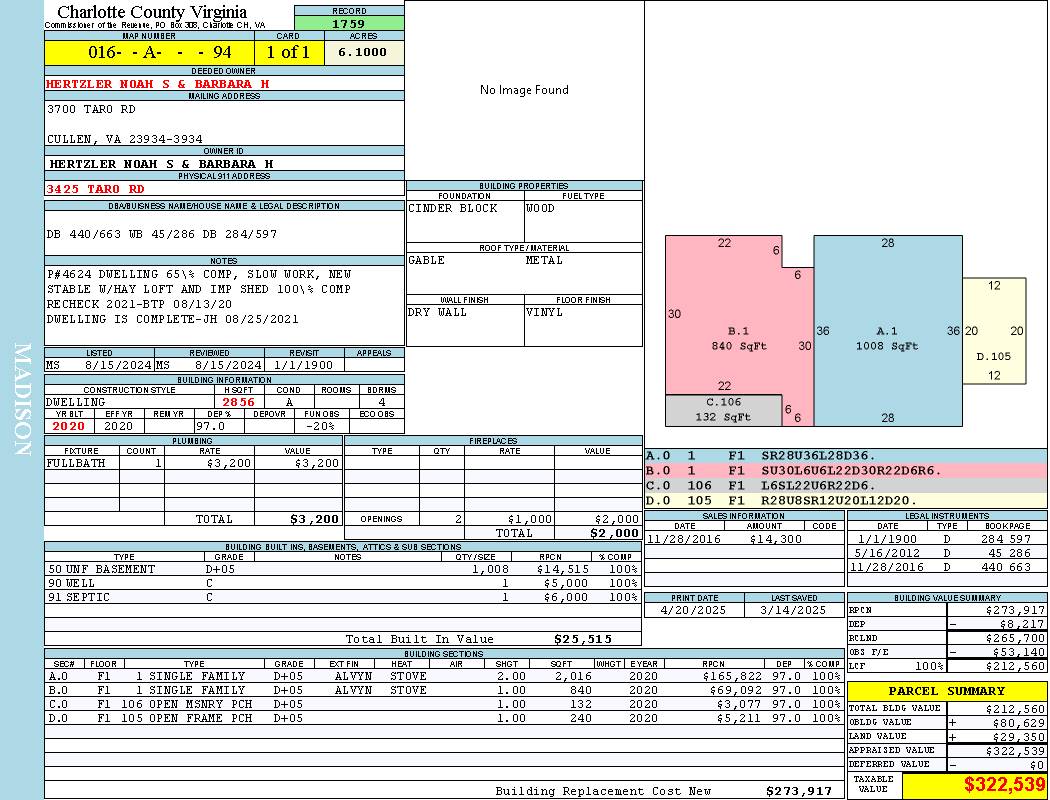The width and height of the screenshot is (1050, 800).
Task: Click the taxable value $322,539 in red
Action: [1004, 784]
